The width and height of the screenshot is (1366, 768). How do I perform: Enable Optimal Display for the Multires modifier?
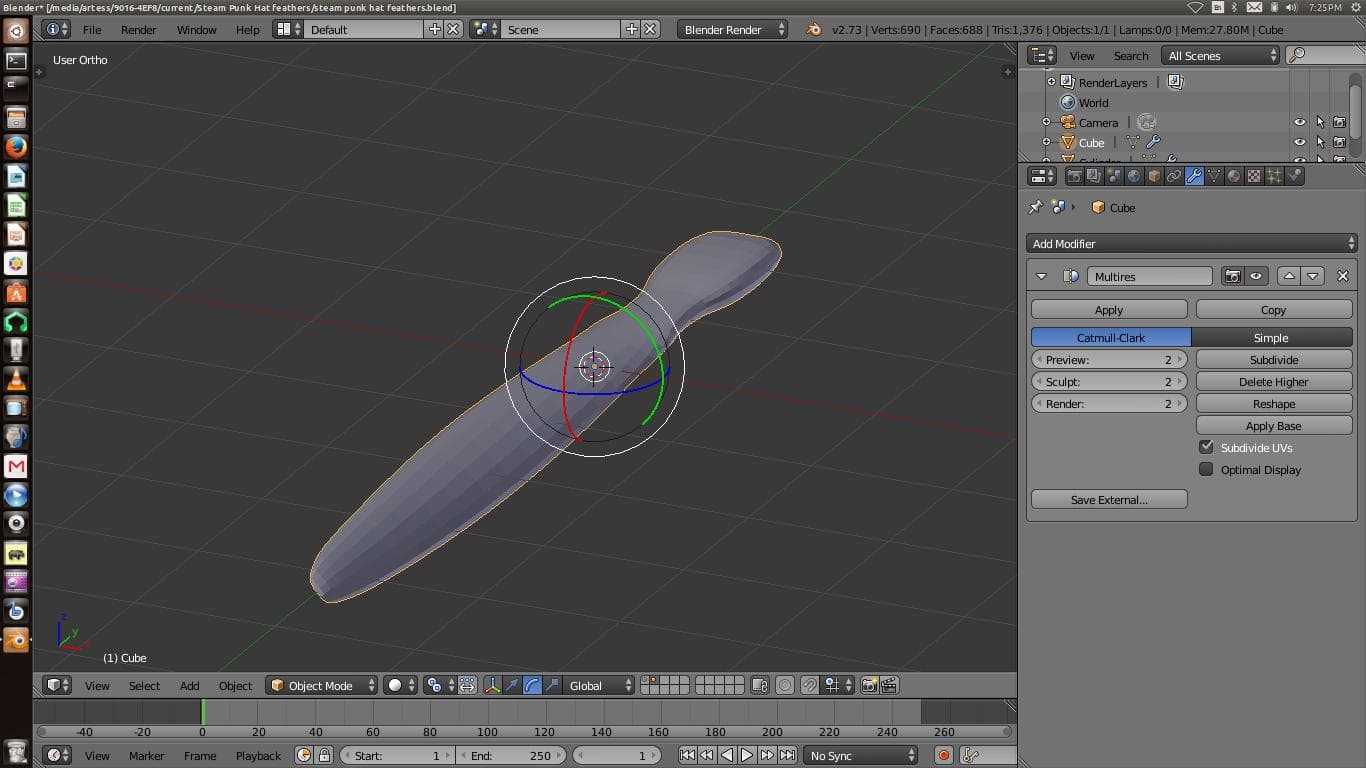point(1206,469)
